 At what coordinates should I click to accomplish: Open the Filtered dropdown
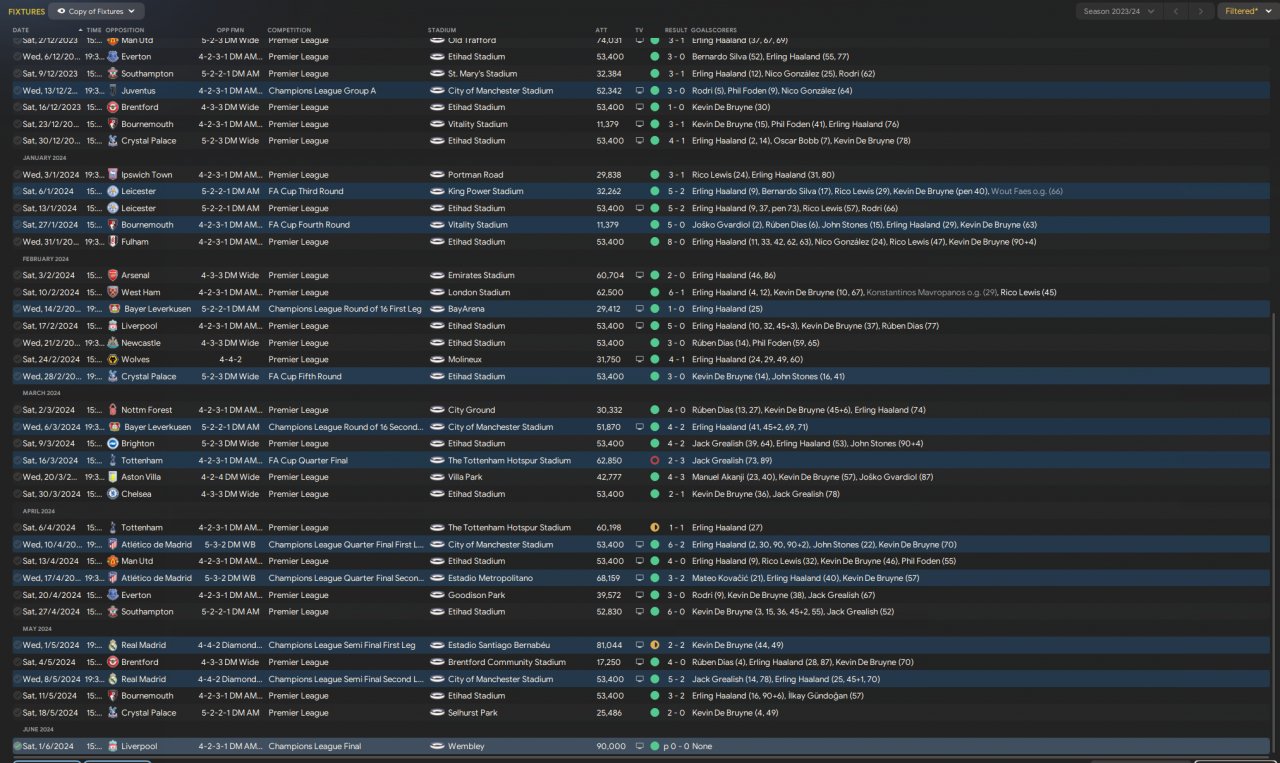pyautogui.click(x=1249, y=11)
